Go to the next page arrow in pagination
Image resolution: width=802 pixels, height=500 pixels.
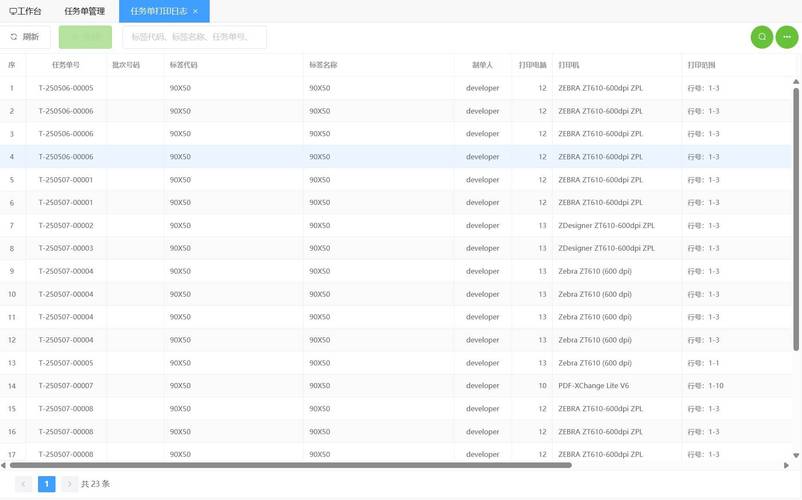[70, 484]
